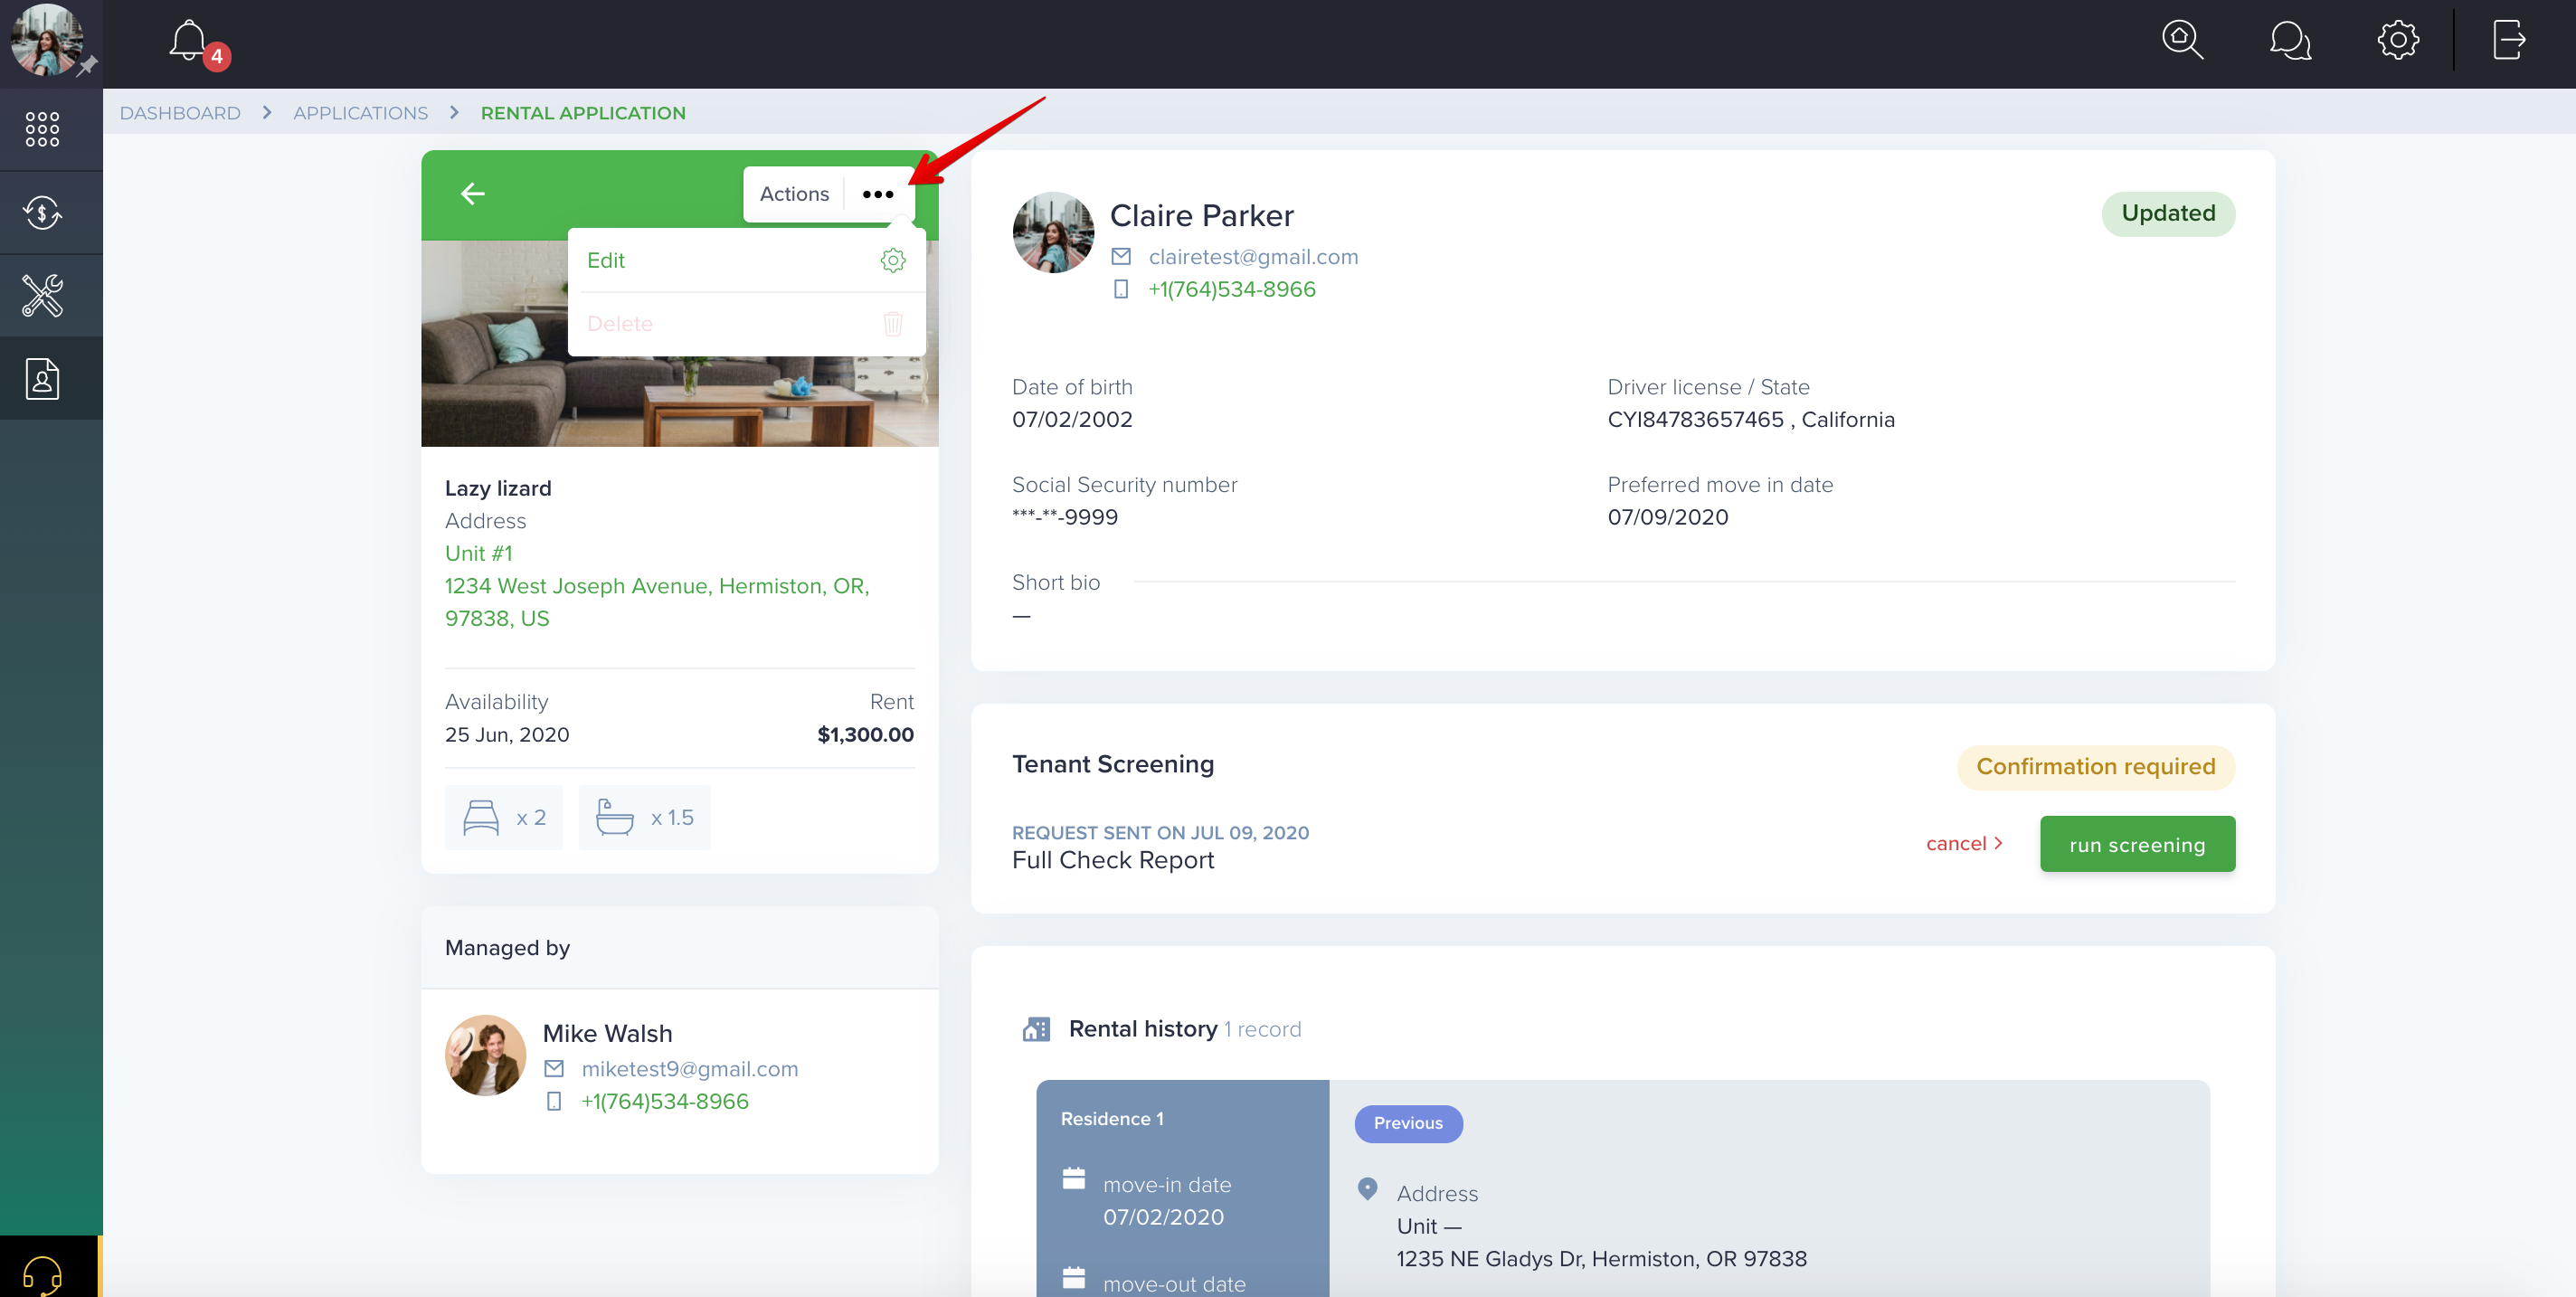The image size is (2576, 1297).
Task: Open the applications document icon in sidebar
Action: 42,379
